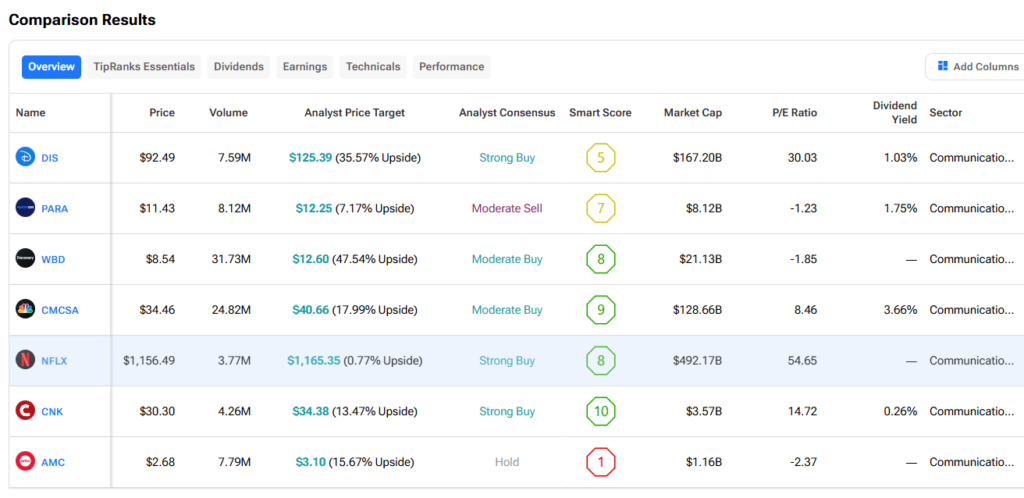Image resolution: width=1024 pixels, height=498 pixels.
Task: Click NFLX price target $1,165.35
Action: pos(313,360)
